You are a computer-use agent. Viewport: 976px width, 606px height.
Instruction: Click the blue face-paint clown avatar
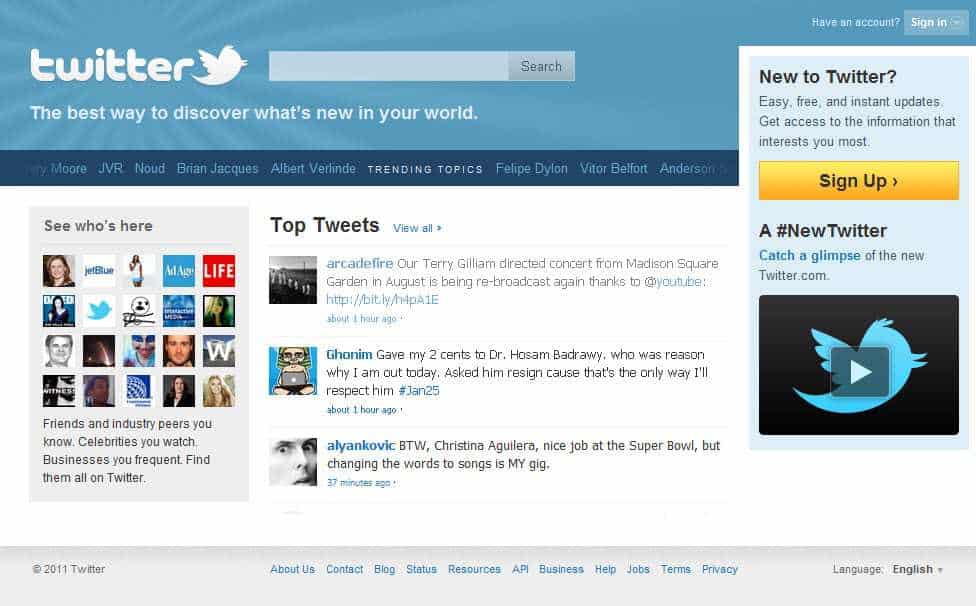(139, 351)
